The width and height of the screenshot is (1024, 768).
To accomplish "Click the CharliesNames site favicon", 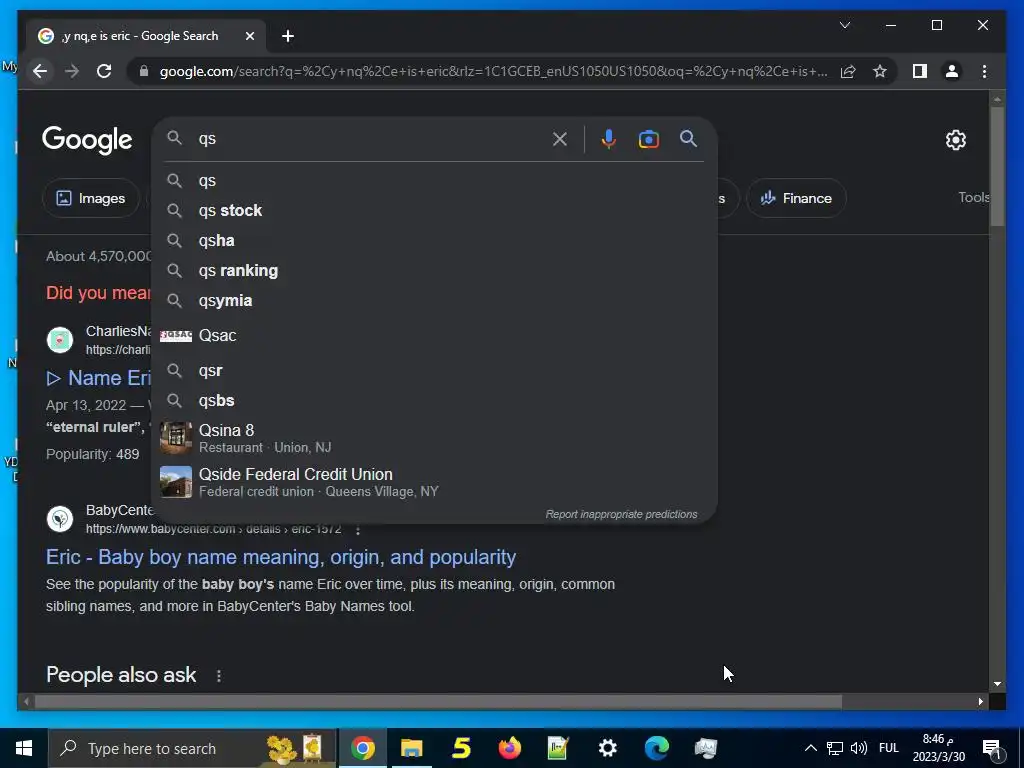I will (x=60, y=340).
